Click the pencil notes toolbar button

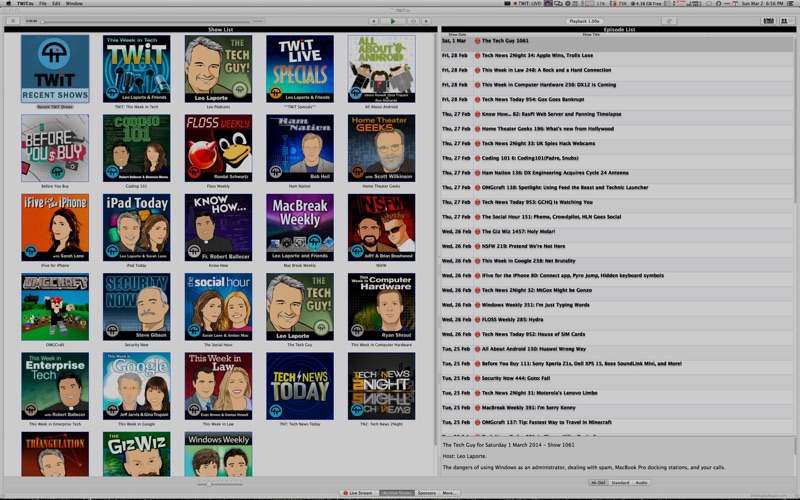[x=669, y=21]
